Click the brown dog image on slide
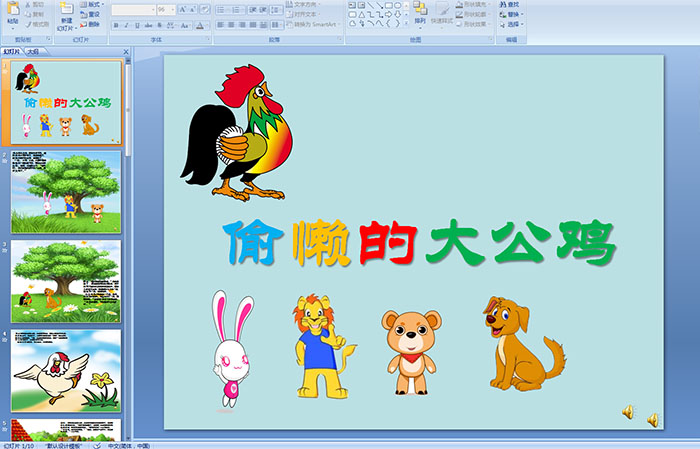This screenshot has height=449, width=700. coord(524,344)
